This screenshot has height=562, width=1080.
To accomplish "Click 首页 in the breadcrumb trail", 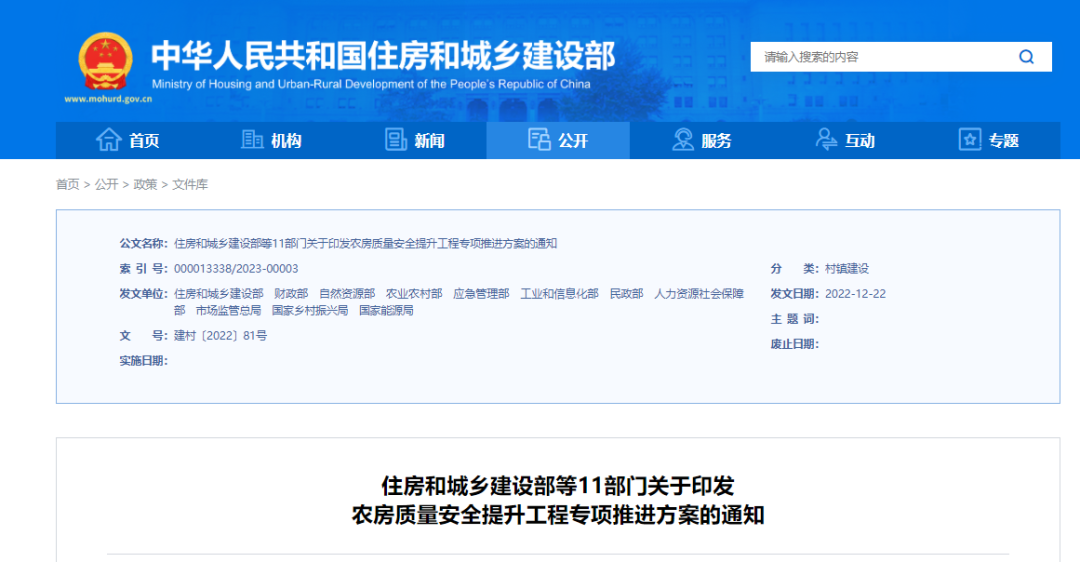I will [67, 184].
